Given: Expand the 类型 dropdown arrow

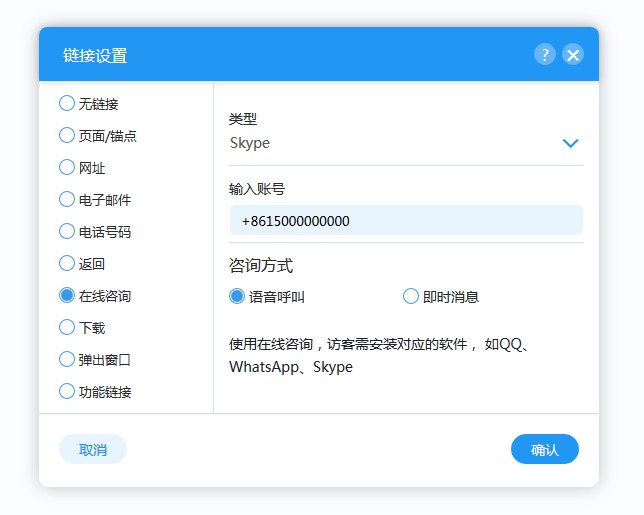Looking at the screenshot, I should [570, 143].
